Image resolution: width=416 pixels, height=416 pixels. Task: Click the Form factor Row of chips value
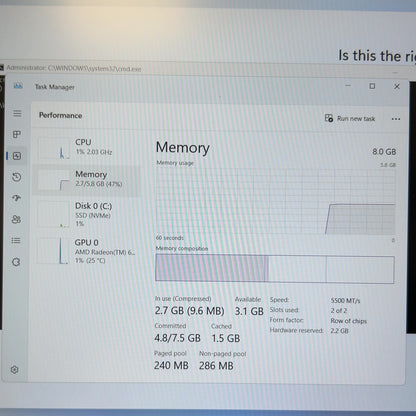tap(348, 321)
